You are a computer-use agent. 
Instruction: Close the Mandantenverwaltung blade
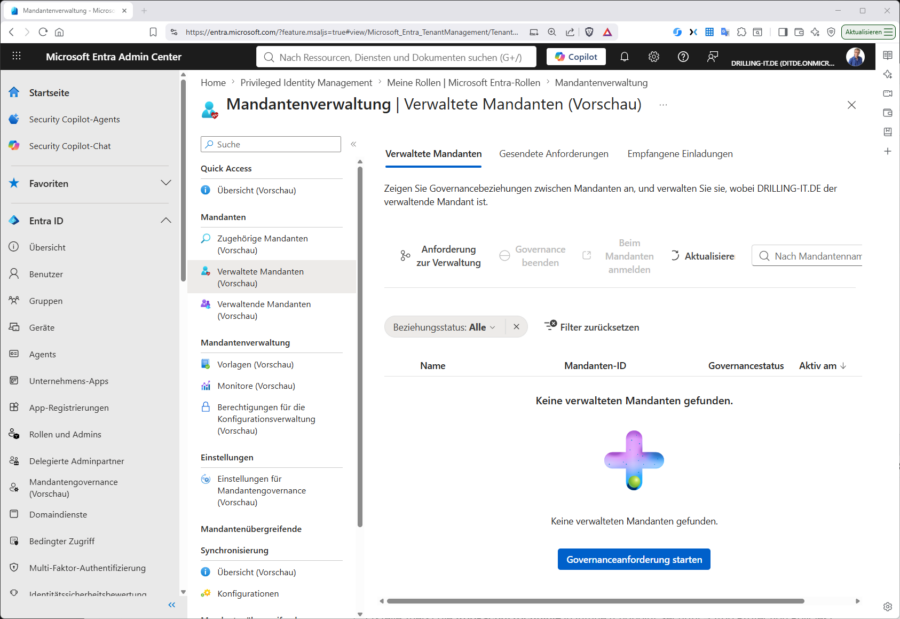click(851, 105)
